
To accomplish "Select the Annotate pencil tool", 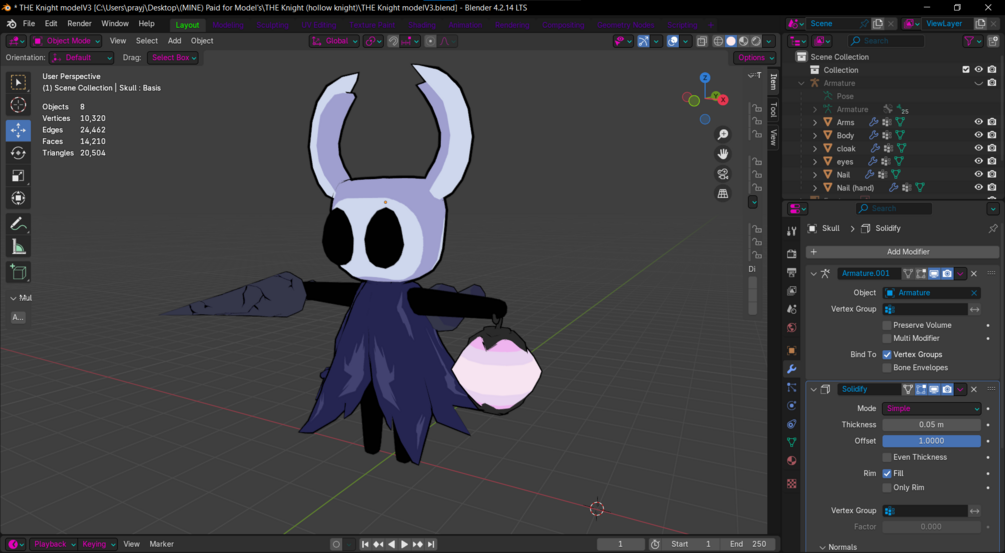I will pyautogui.click(x=18, y=224).
